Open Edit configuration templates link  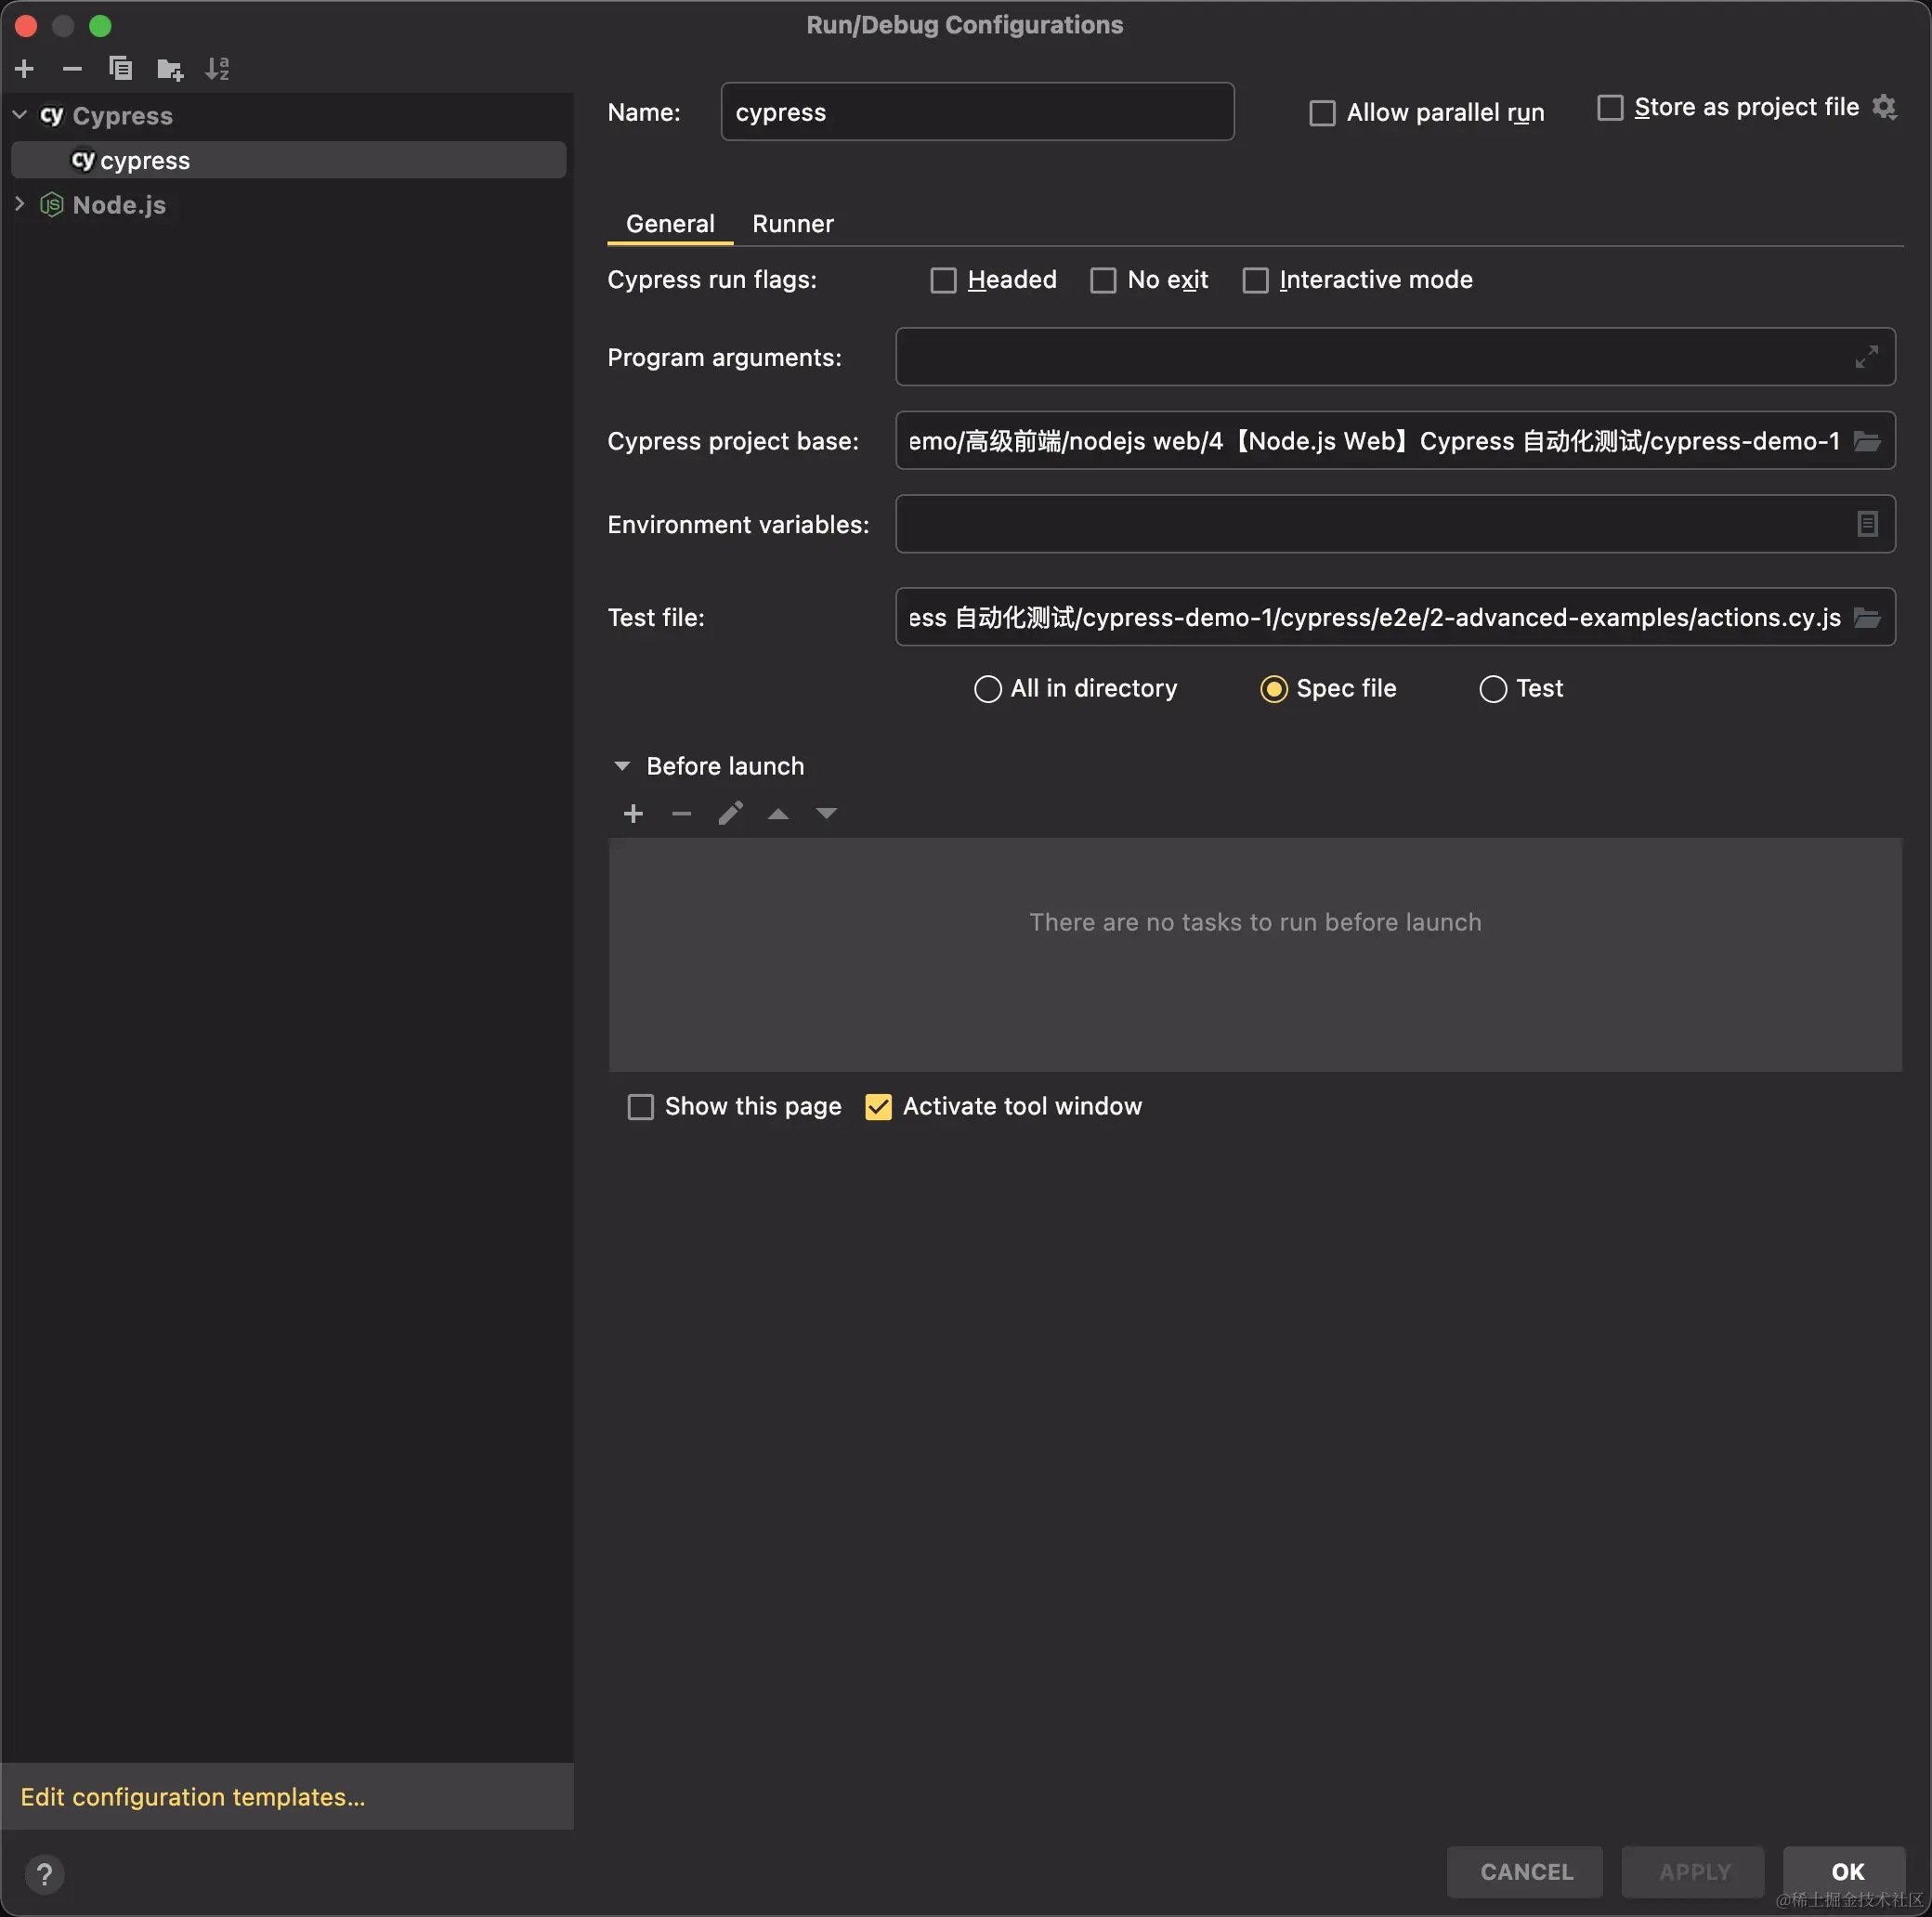tap(193, 1797)
